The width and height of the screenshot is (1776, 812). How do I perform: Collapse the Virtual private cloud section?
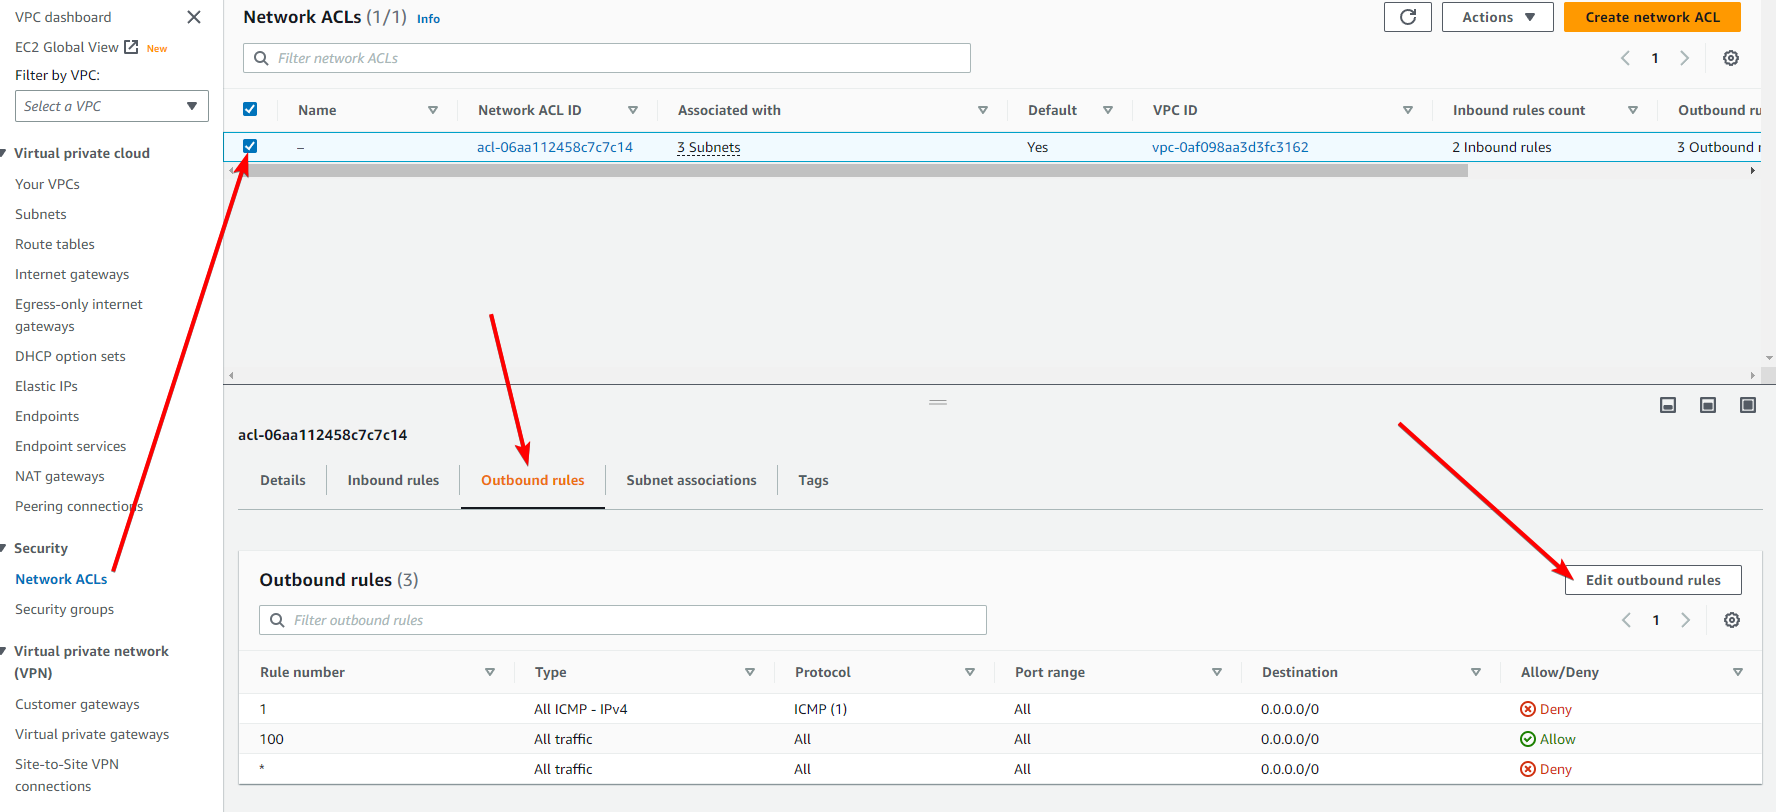coord(4,153)
